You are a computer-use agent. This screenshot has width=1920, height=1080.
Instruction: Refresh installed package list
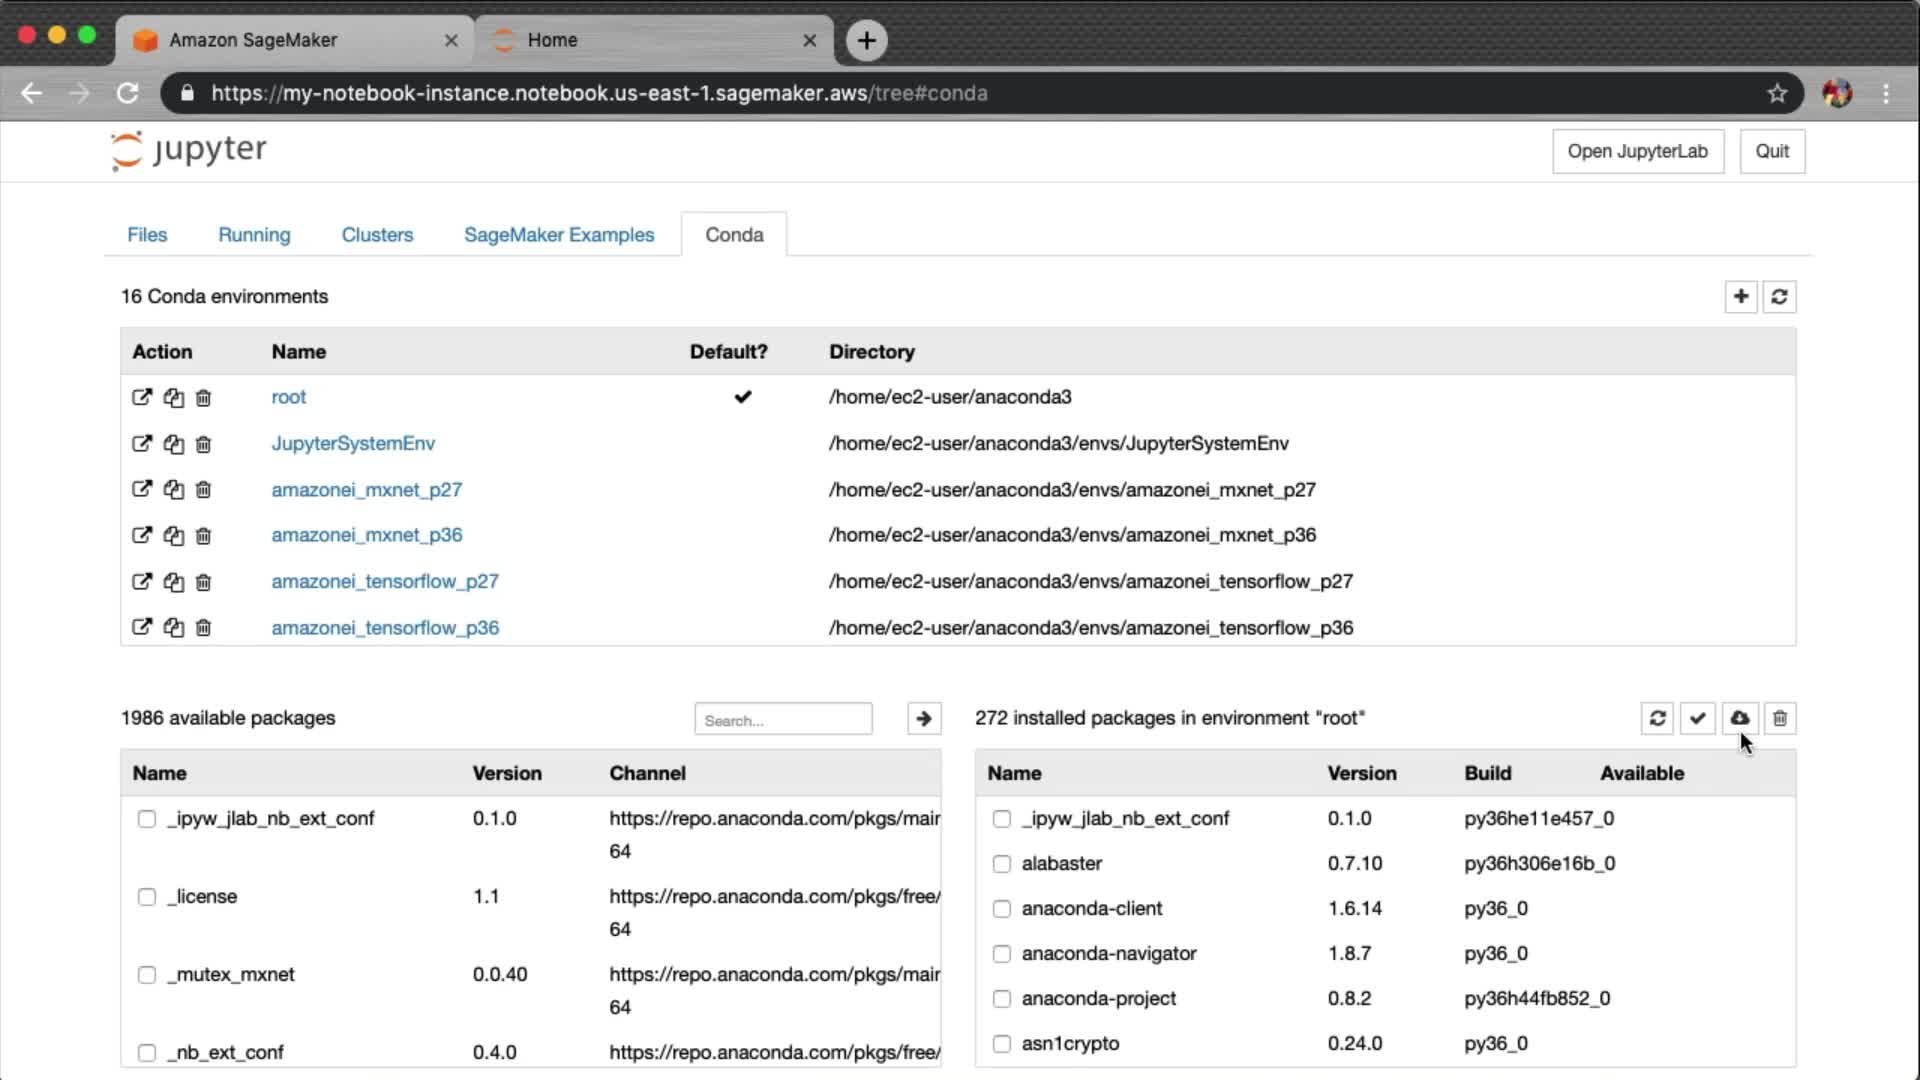point(1657,718)
